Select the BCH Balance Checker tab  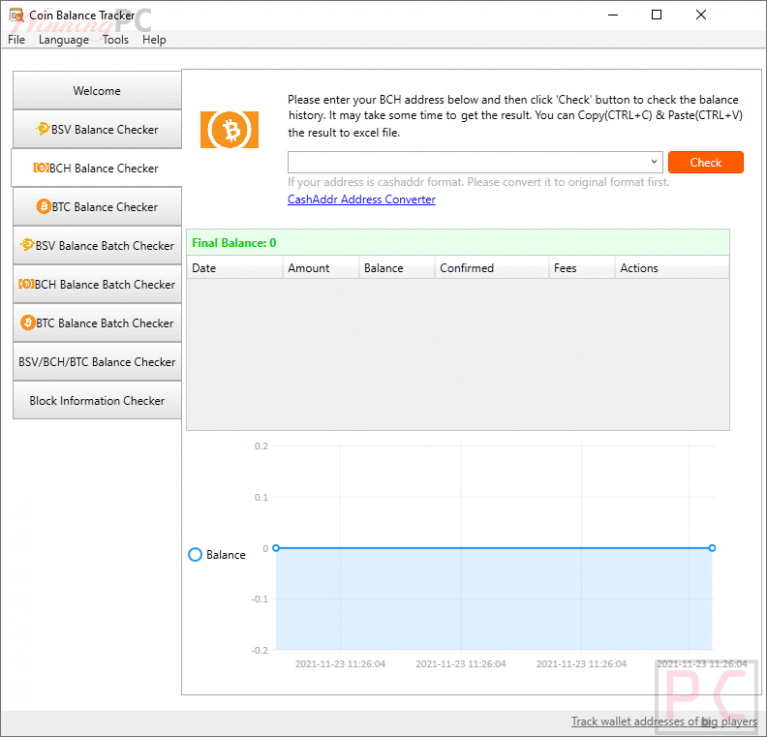pos(97,168)
